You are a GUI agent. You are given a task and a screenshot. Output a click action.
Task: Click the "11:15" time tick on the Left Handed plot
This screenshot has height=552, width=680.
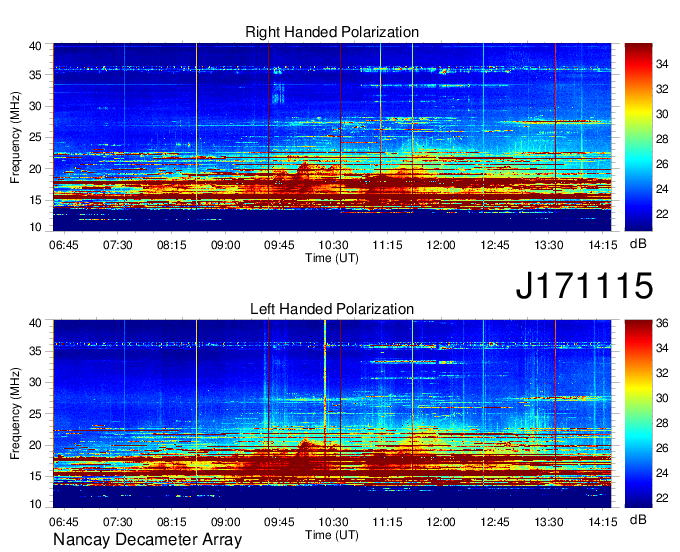coord(387,522)
